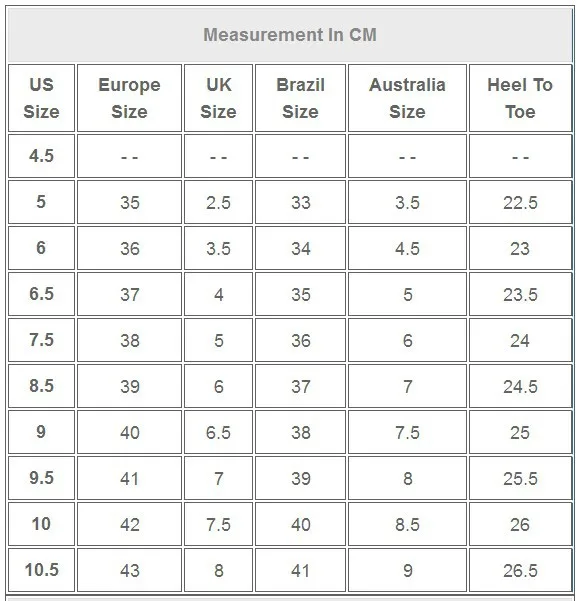This screenshot has width=577, height=601.
Task: Select US size 10.5 row label
Action: click(41, 570)
